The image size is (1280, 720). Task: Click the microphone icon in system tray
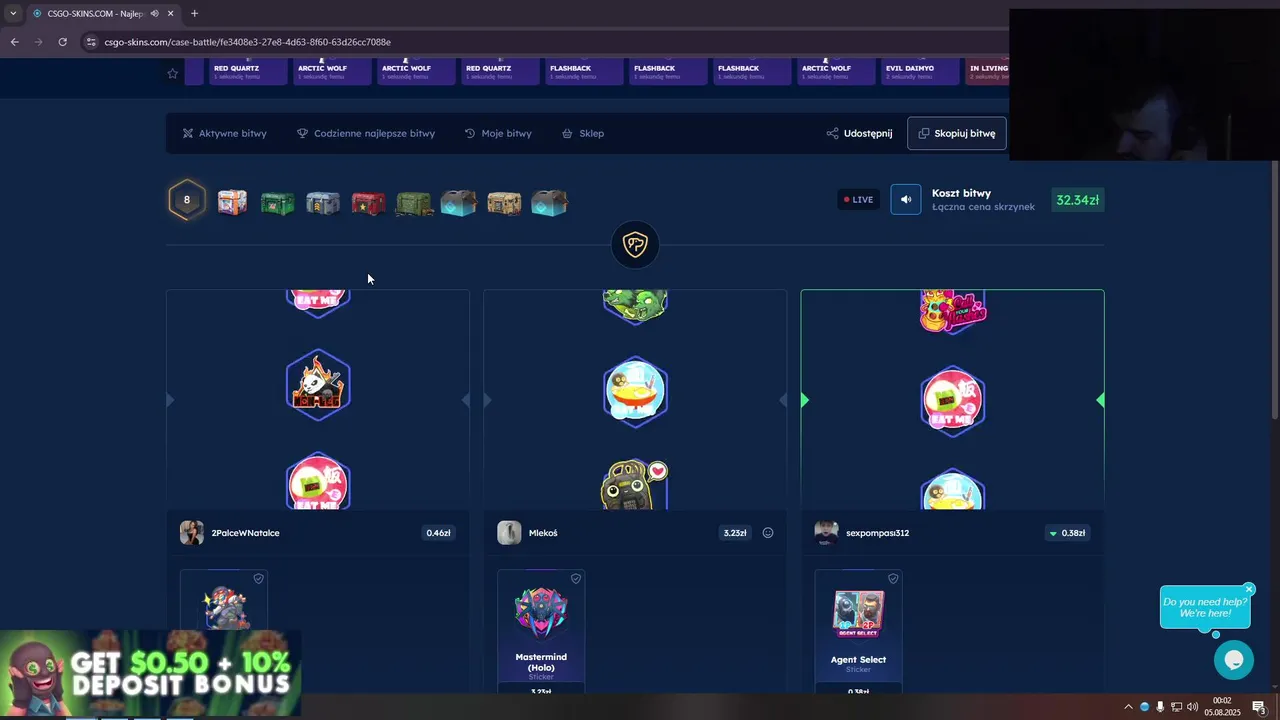[1160, 707]
